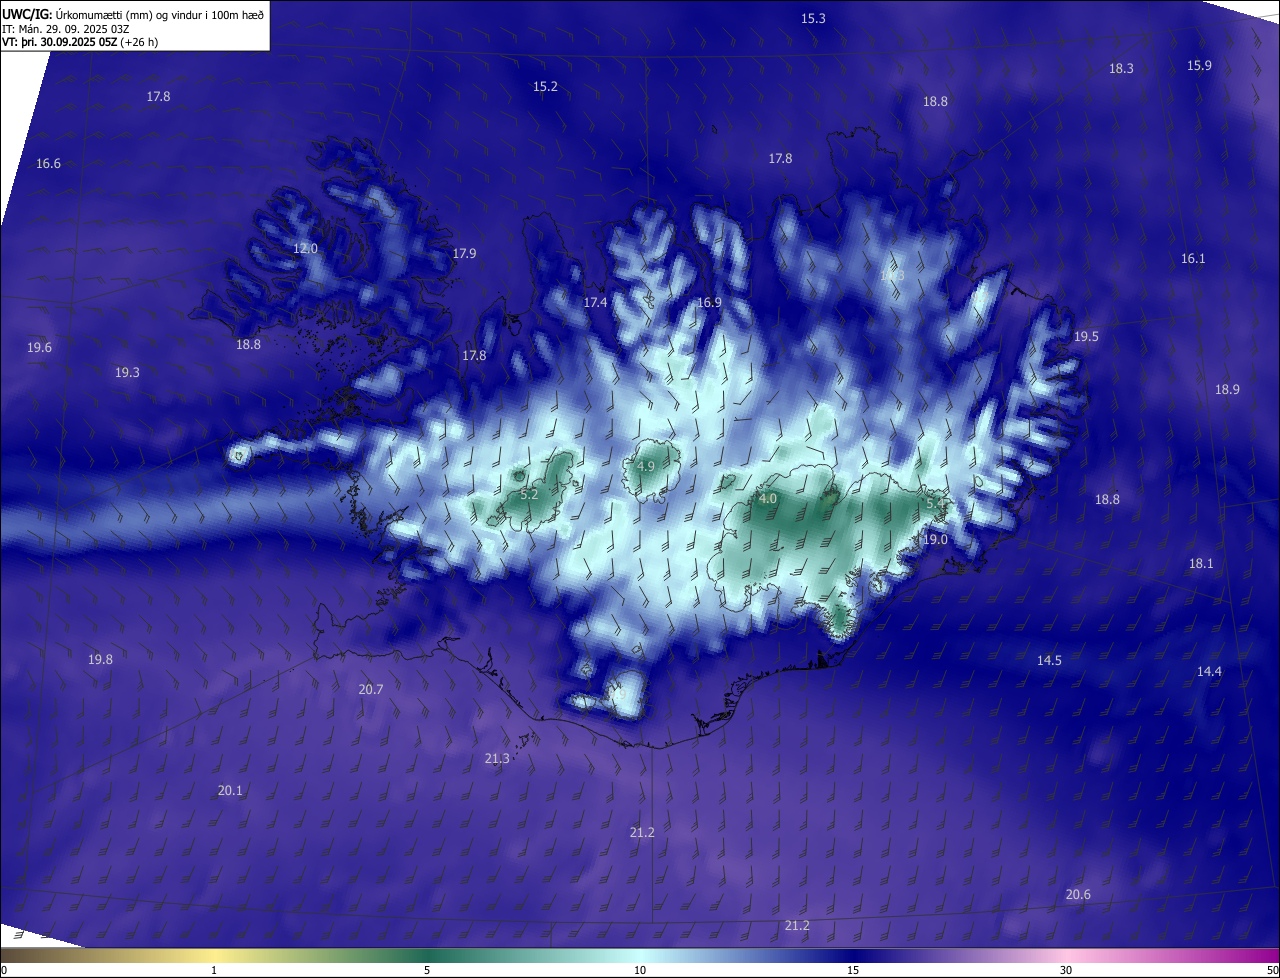Click the 4.9 value on the glacier
Screen dimensions: 1280x978
pos(646,467)
